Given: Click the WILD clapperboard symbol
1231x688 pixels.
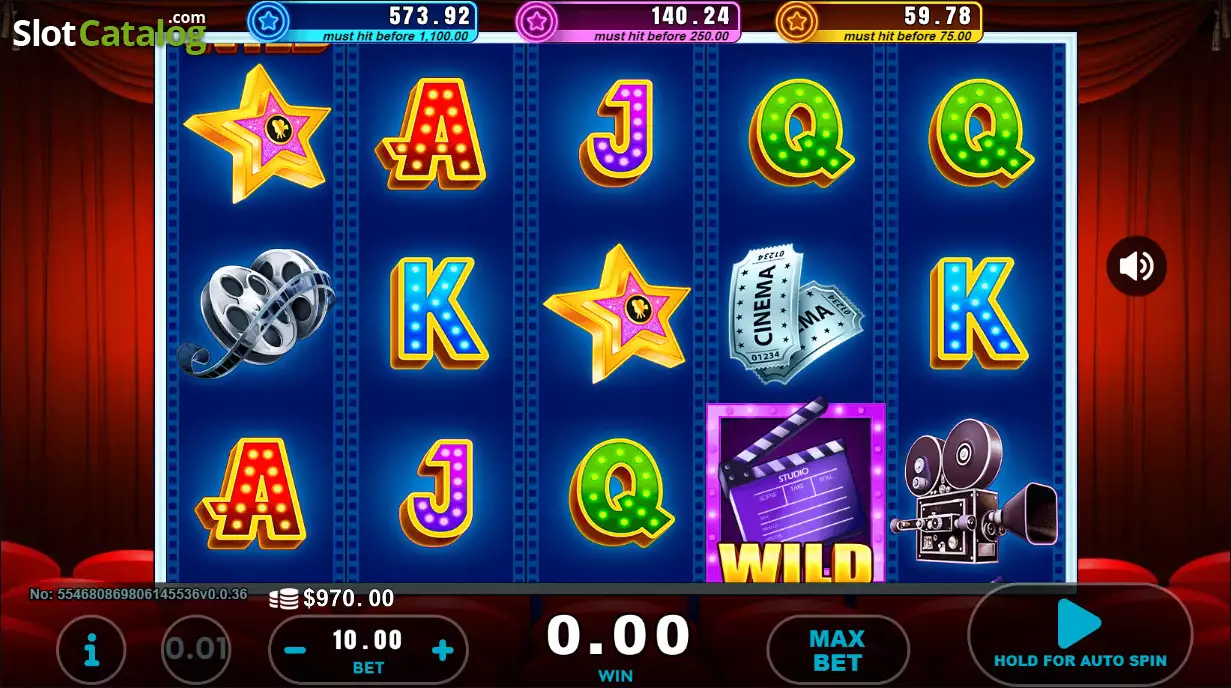Looking at the screenshot, I should tap(796, 492).
